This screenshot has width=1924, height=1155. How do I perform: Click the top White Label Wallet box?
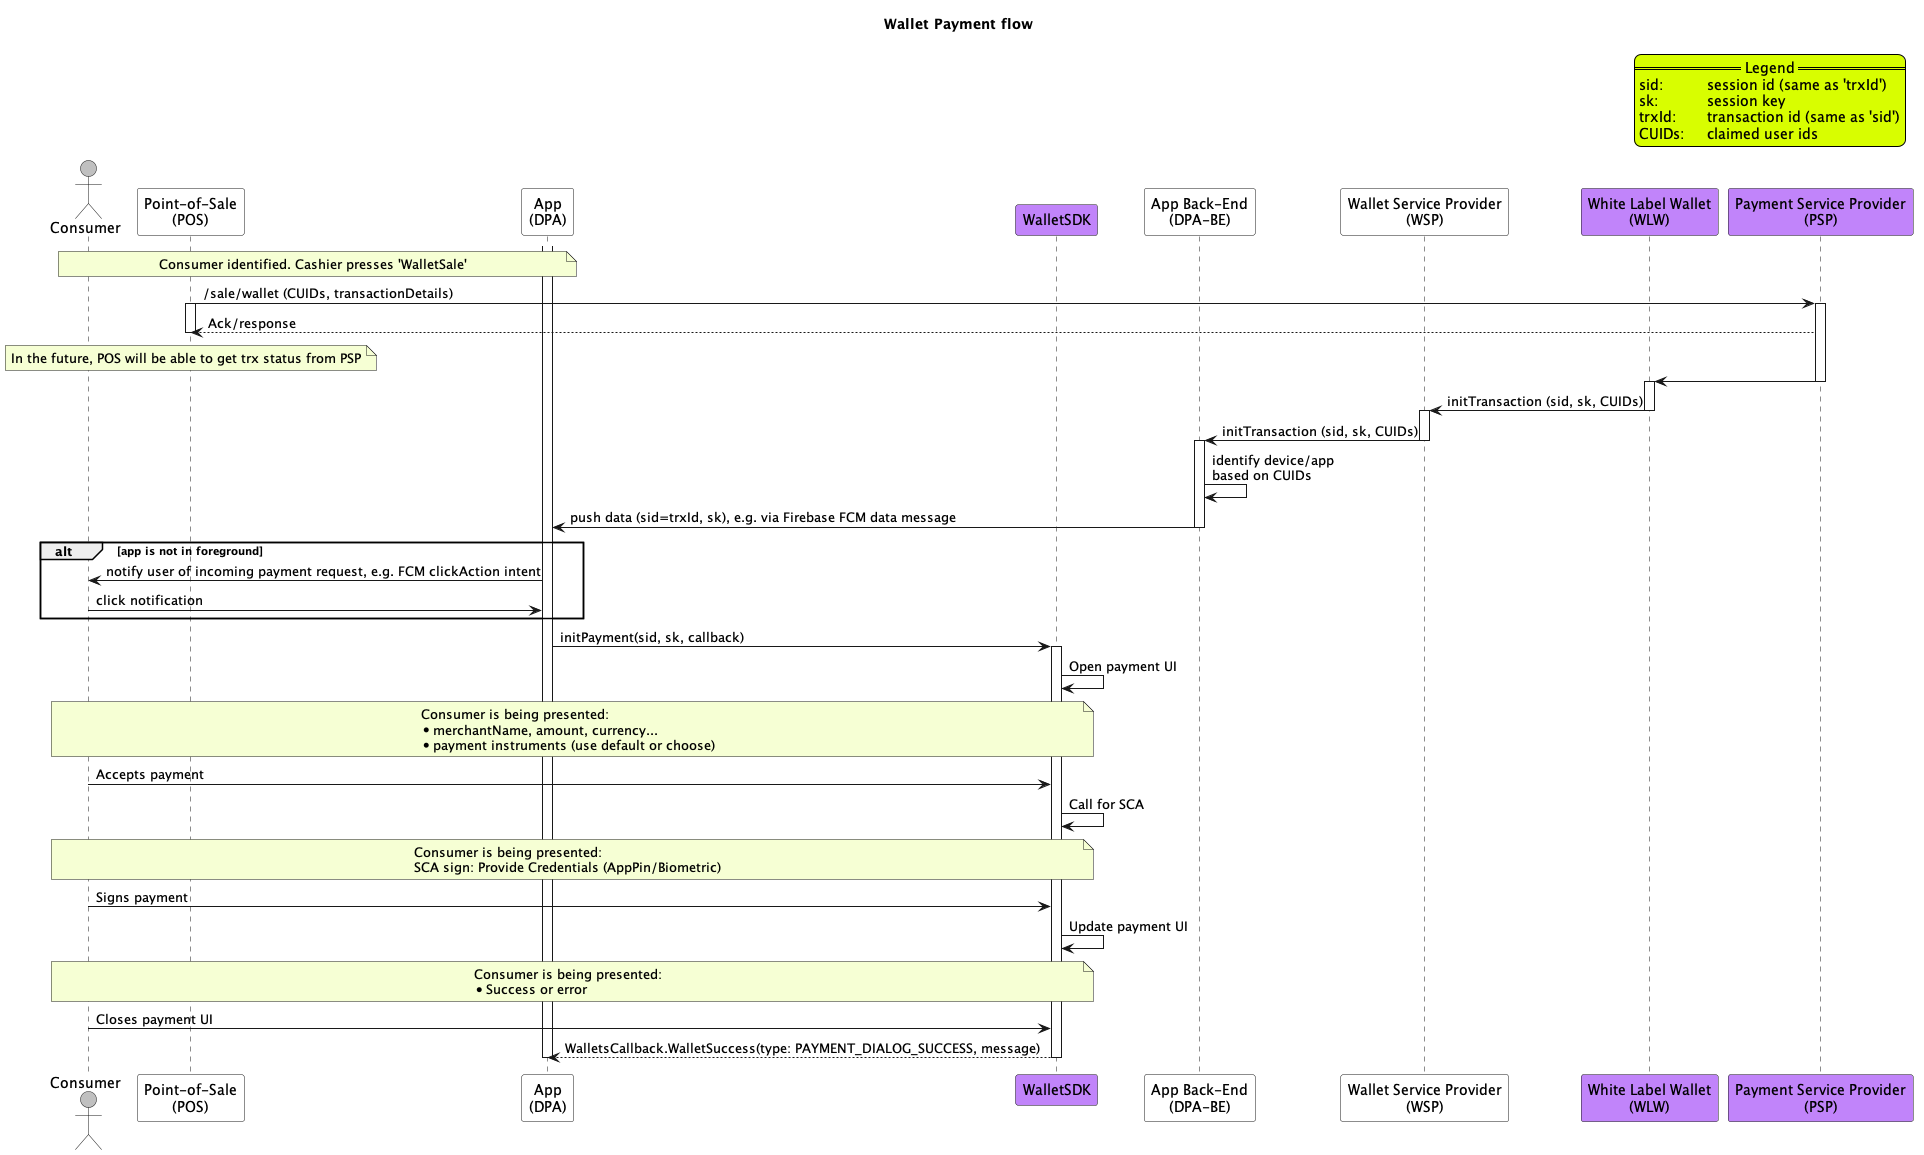(1649, 212)
